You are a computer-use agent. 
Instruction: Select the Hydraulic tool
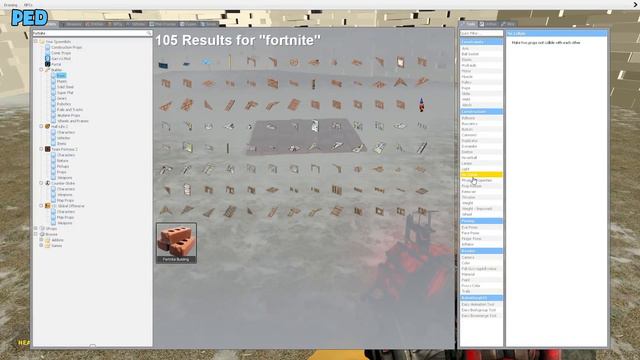[481, 65]
